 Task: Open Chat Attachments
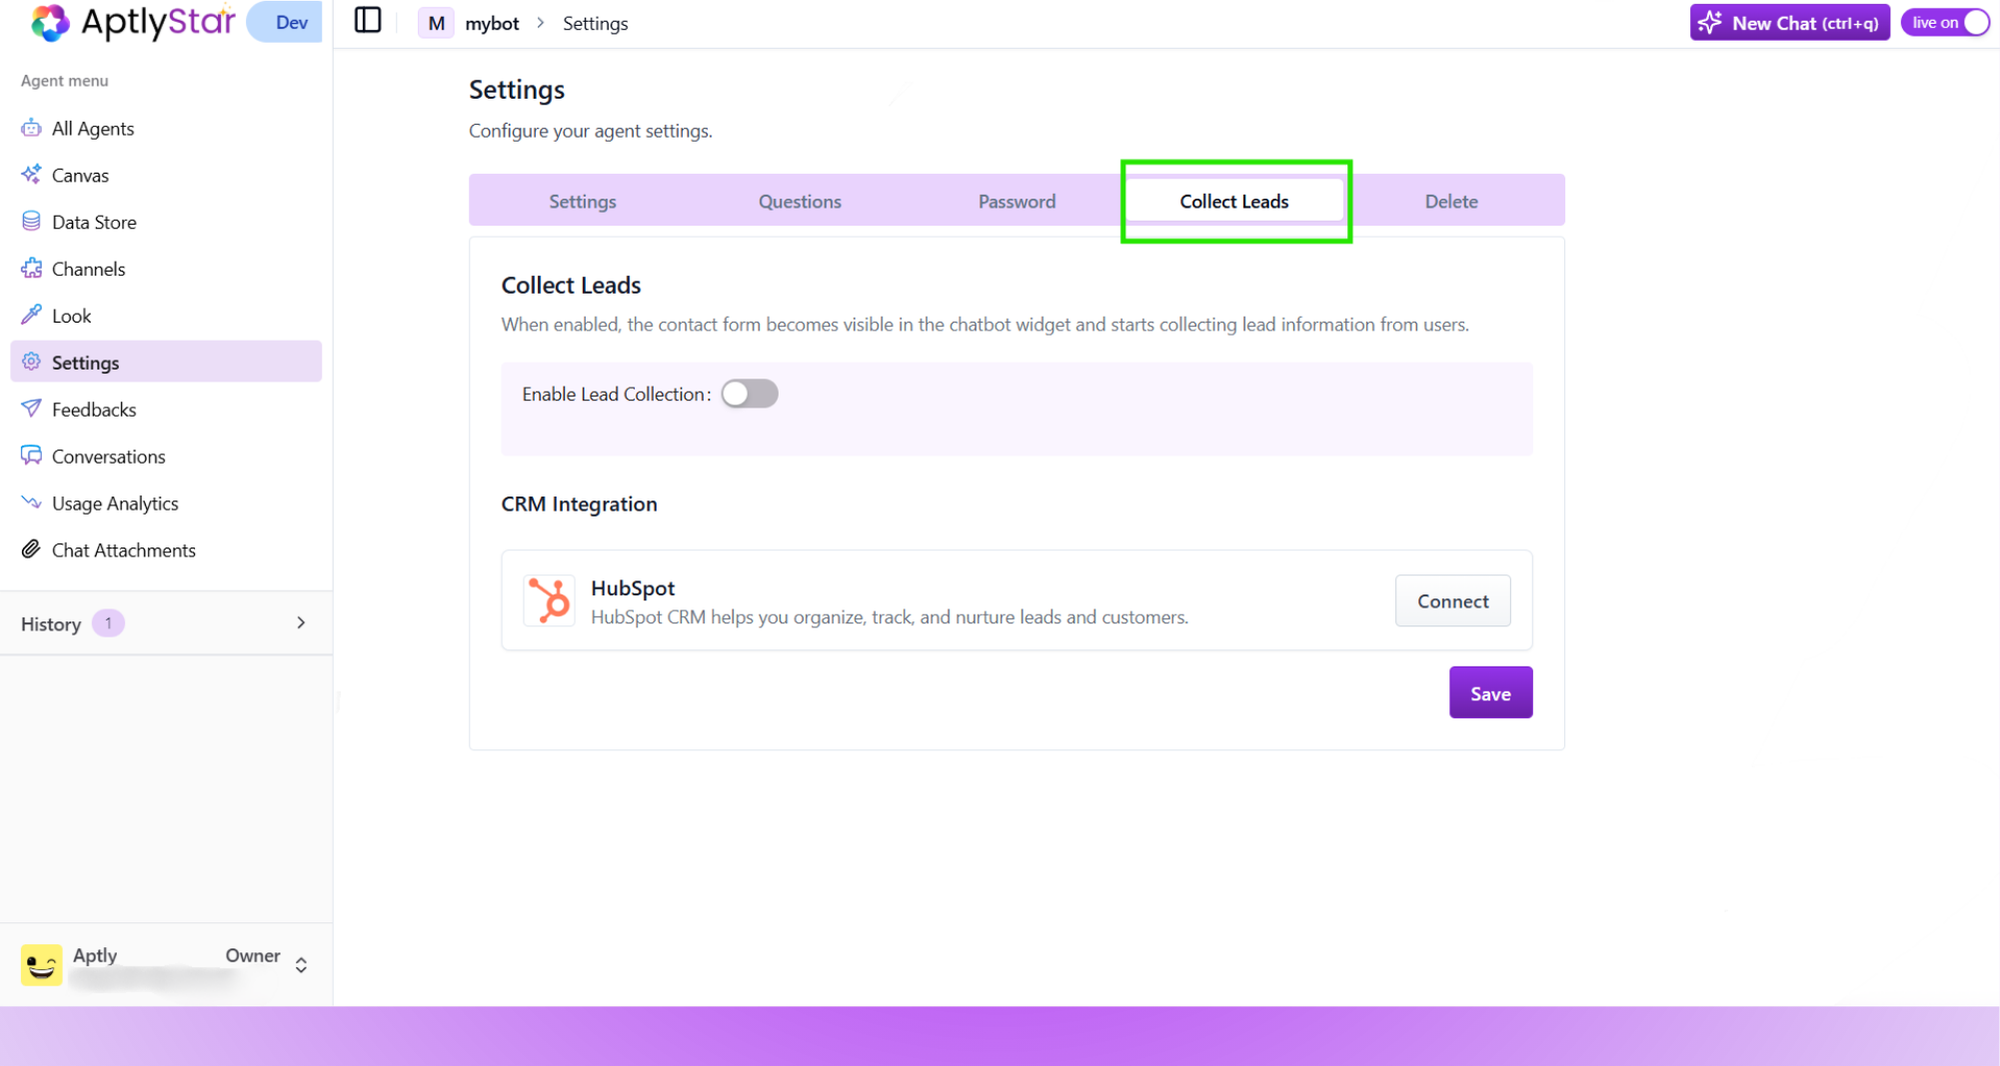pos(123,549)
